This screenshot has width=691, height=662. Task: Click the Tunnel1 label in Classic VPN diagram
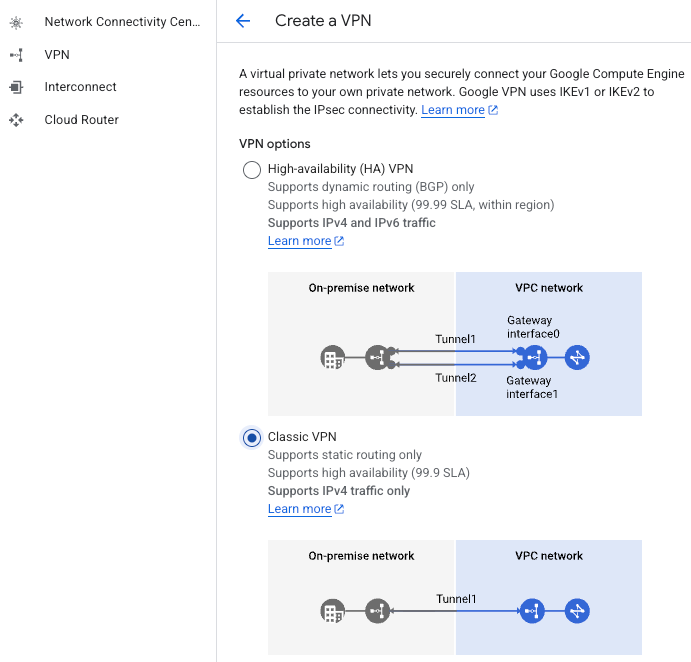click(456, 599)
